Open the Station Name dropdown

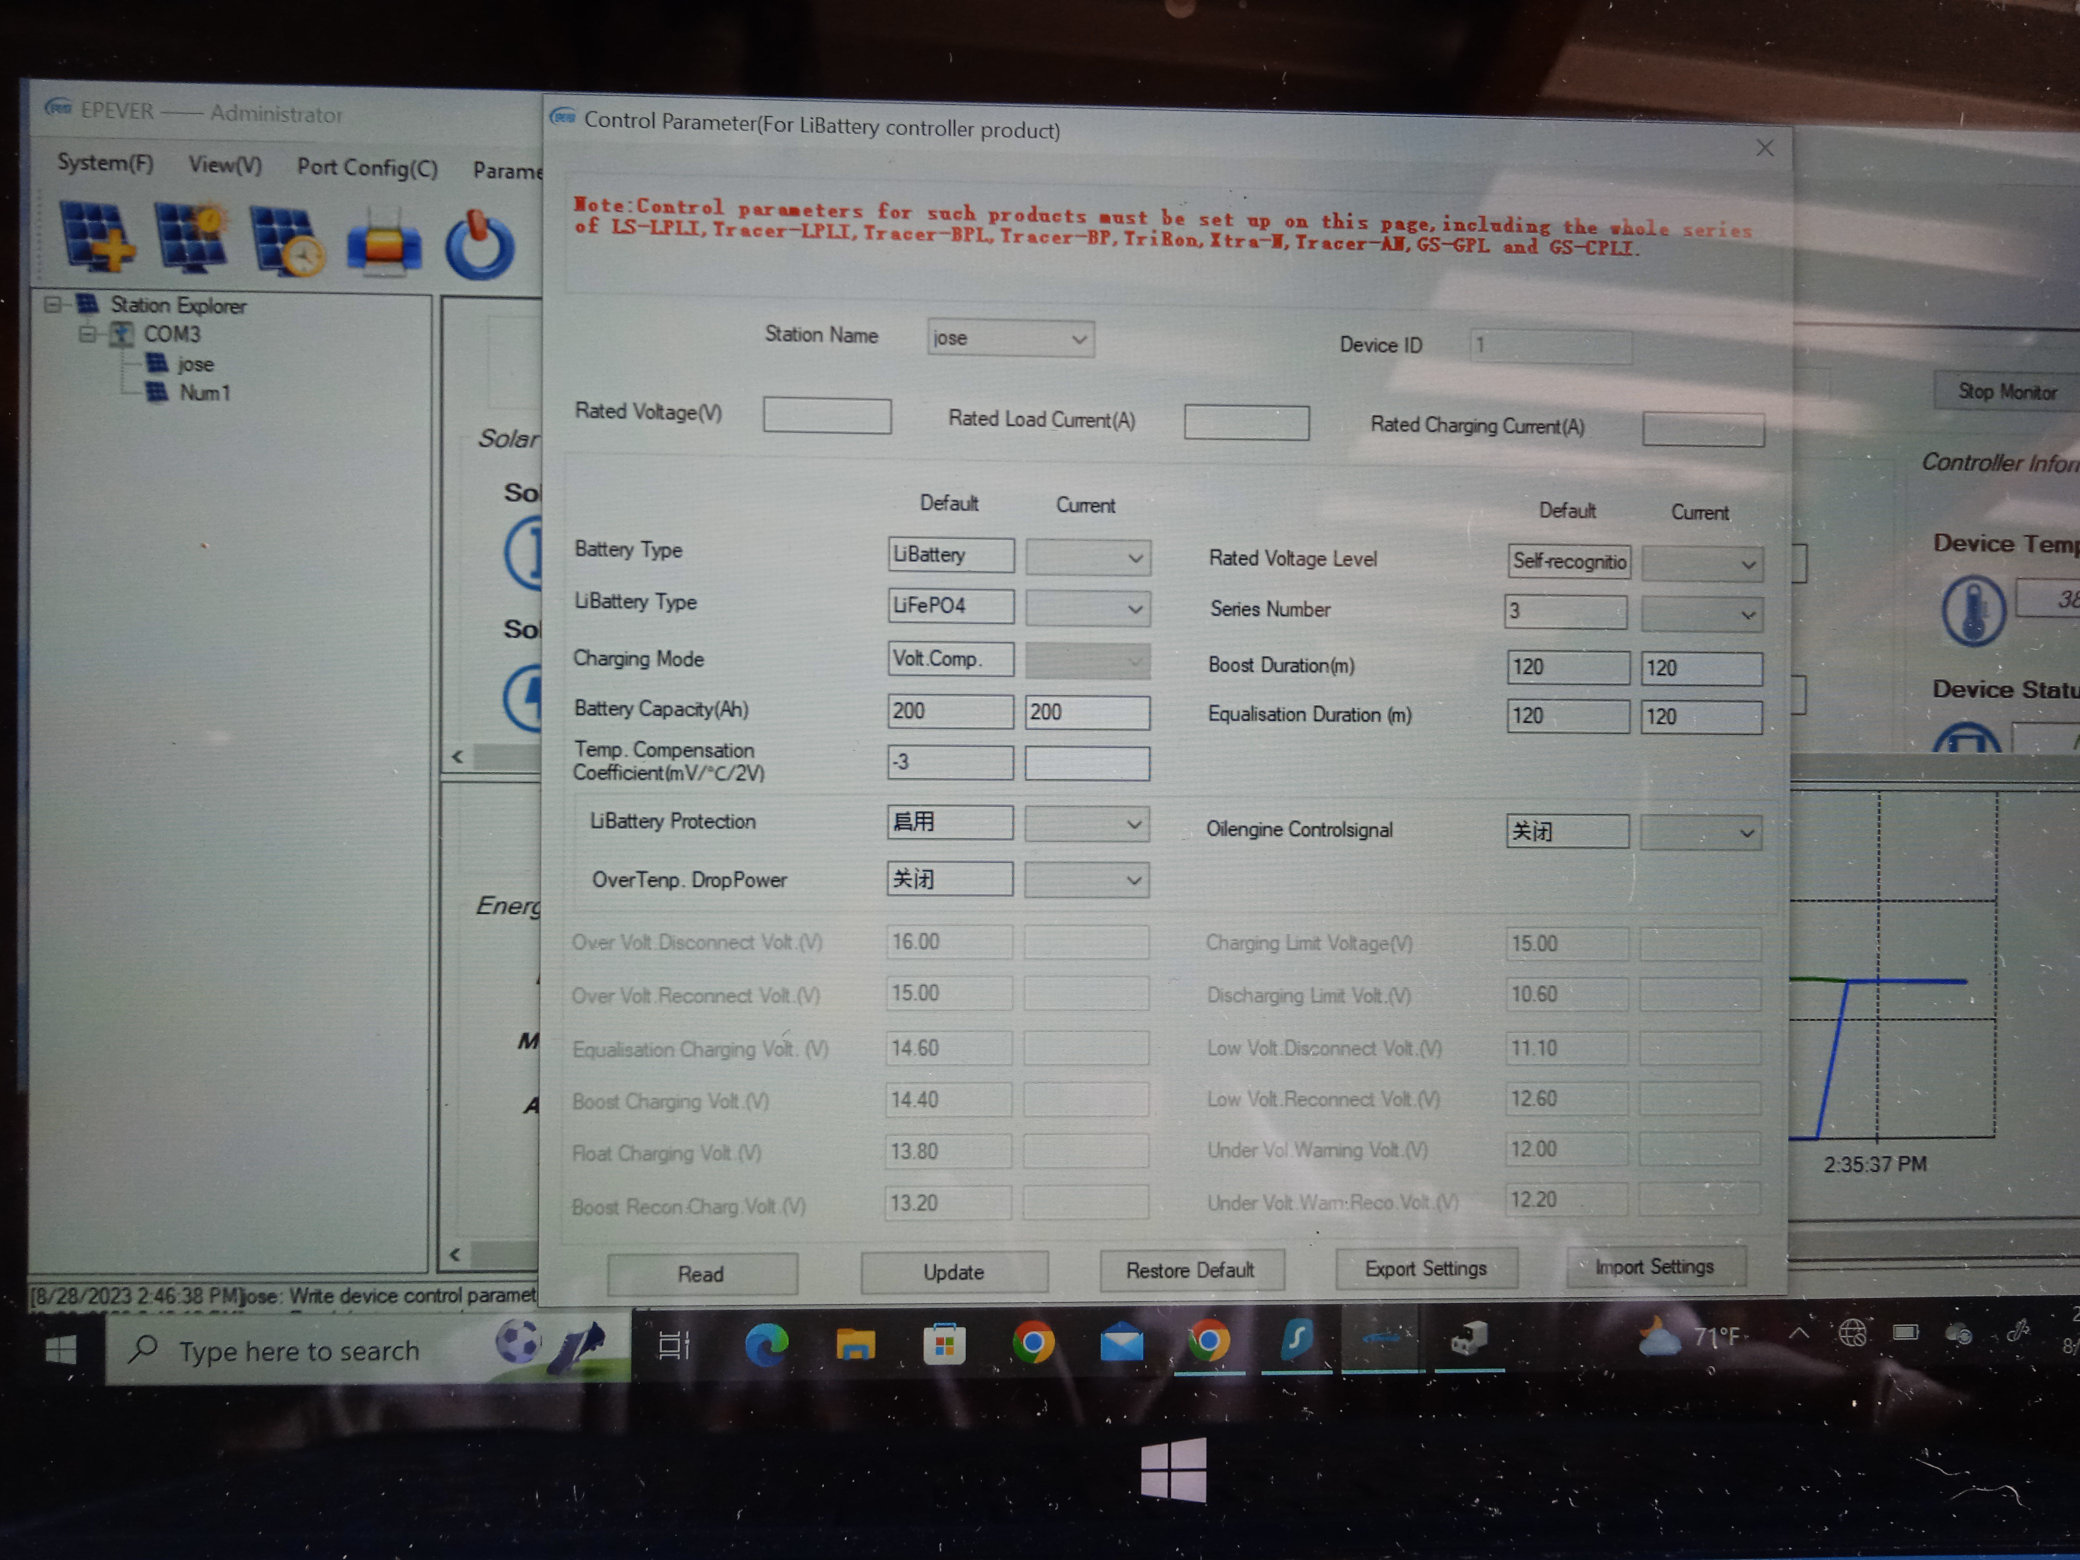(1078, 340)
